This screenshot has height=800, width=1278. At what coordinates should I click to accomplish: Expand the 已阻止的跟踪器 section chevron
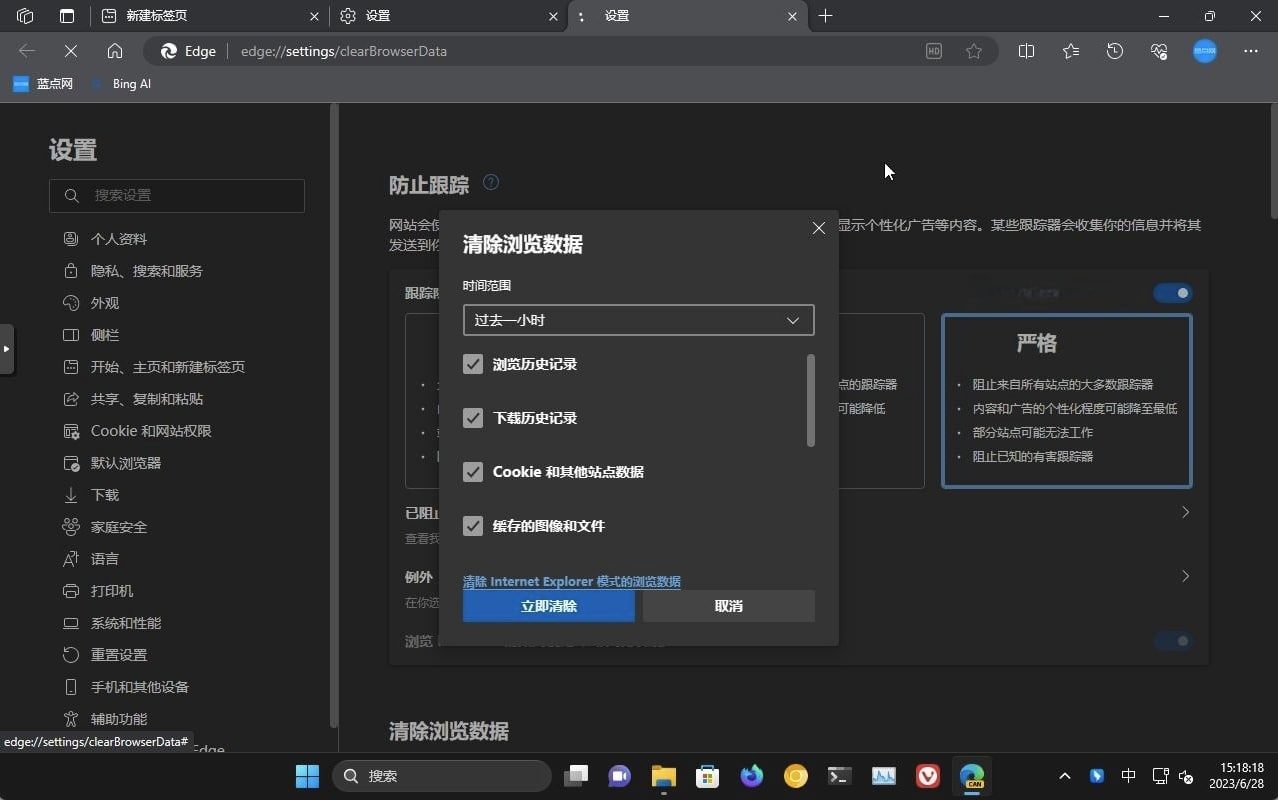[x=1184, y=512]
